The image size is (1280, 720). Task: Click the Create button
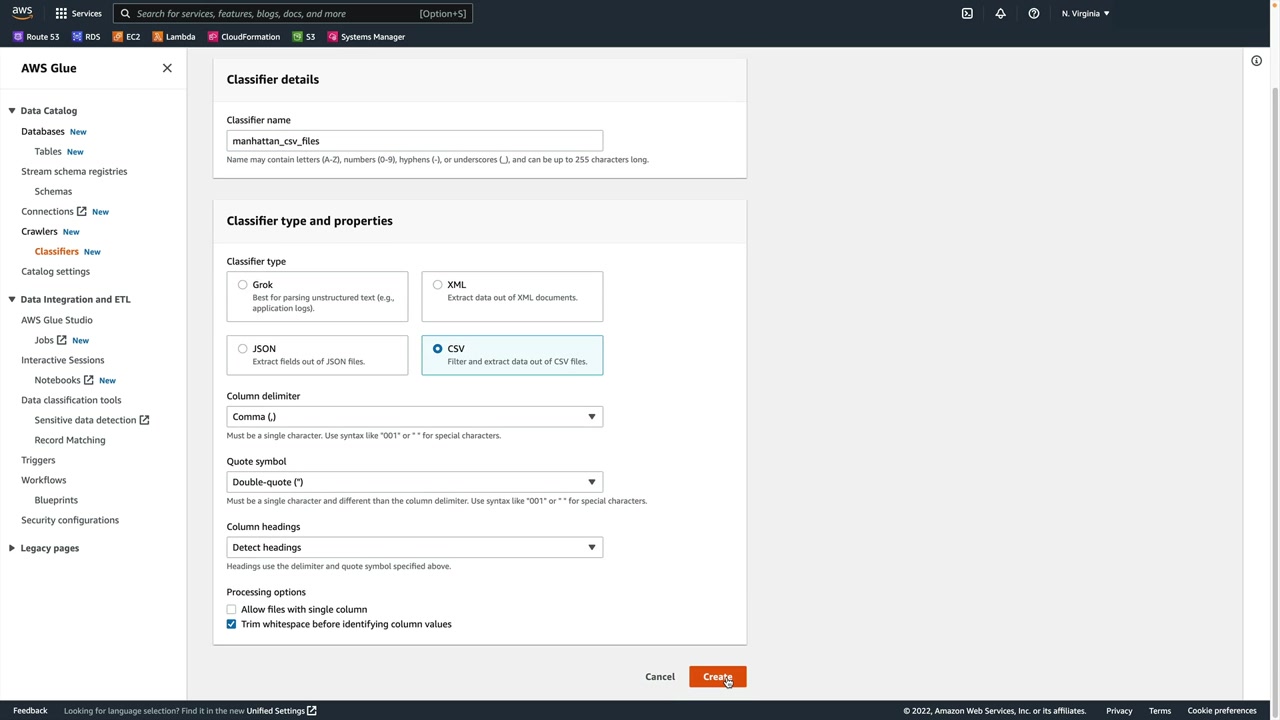tap(717, 677)
